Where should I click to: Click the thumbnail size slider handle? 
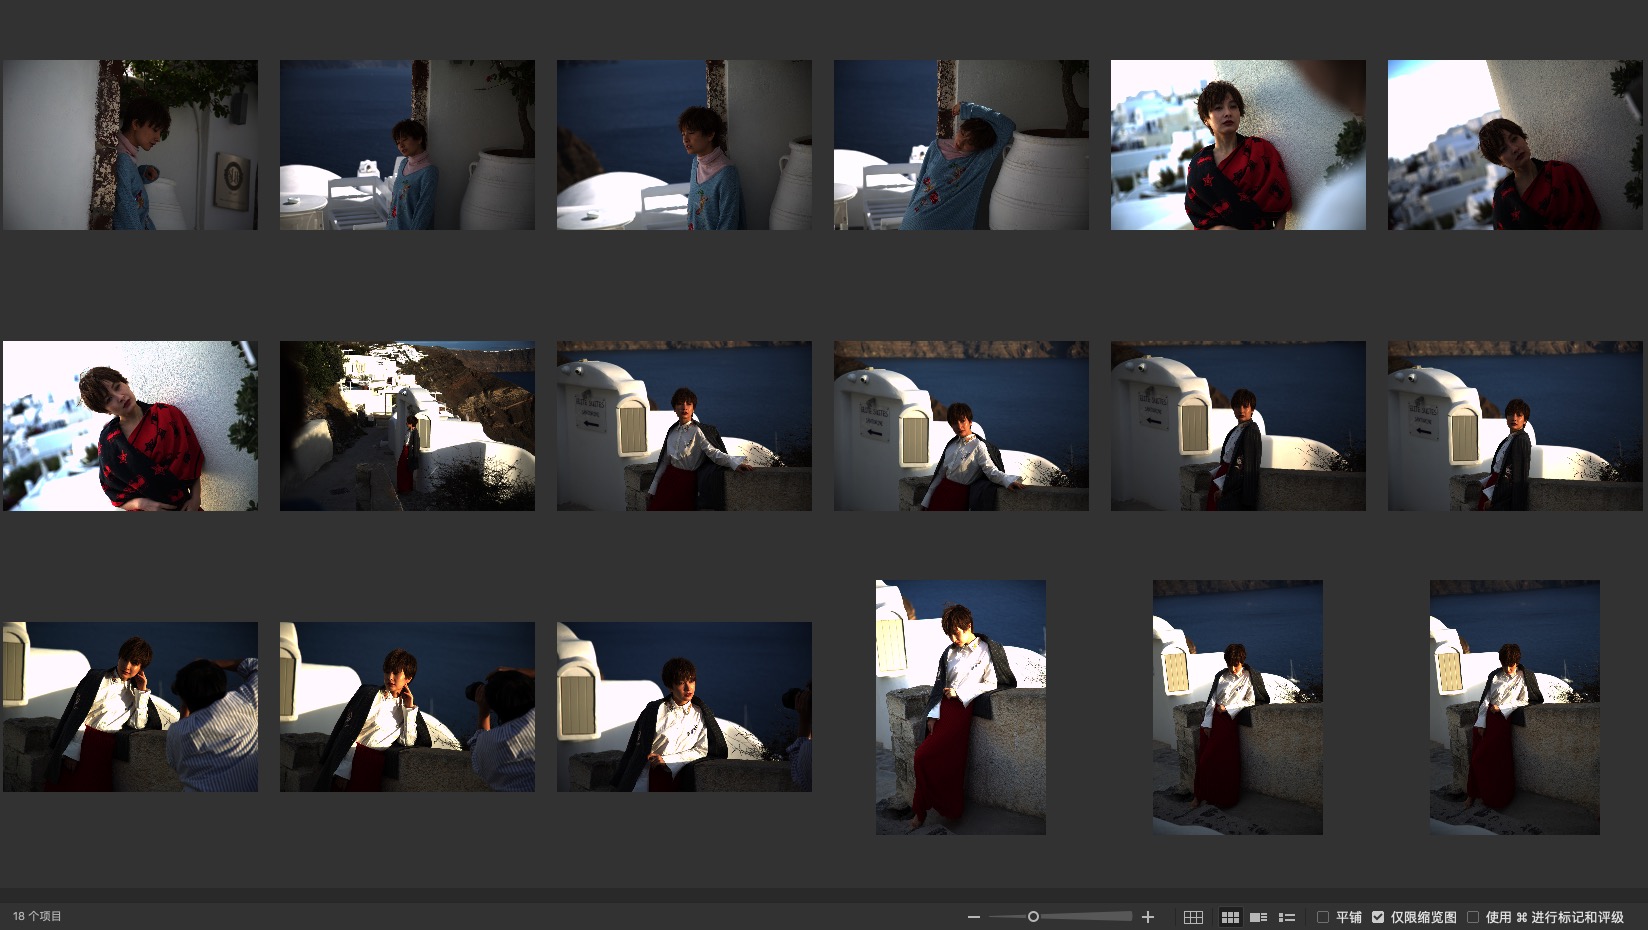pyautogui.click(x=1033, y=917)
